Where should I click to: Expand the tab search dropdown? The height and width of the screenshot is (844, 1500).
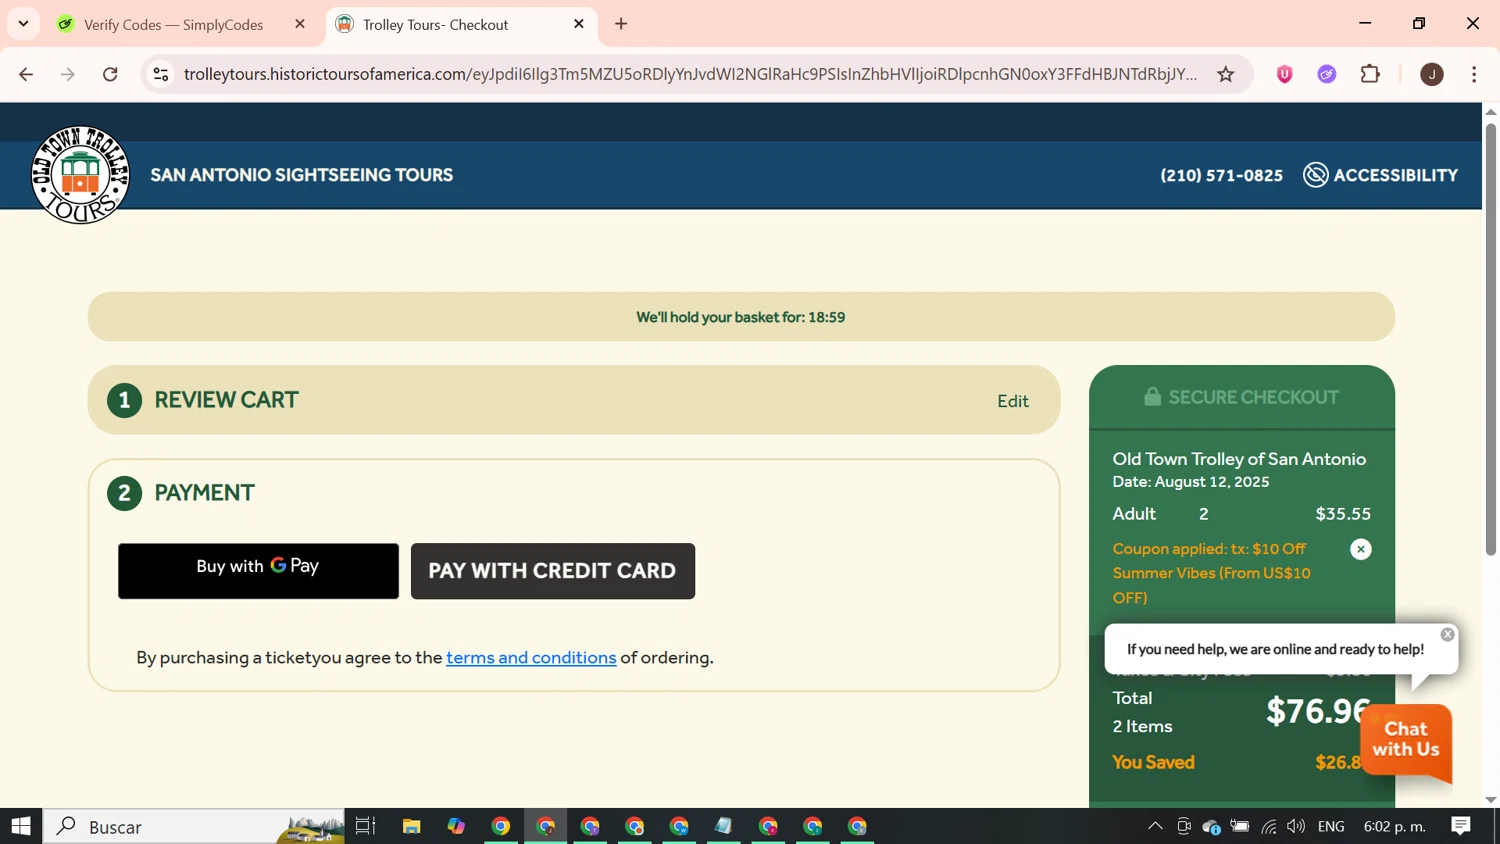click(23, 24)
